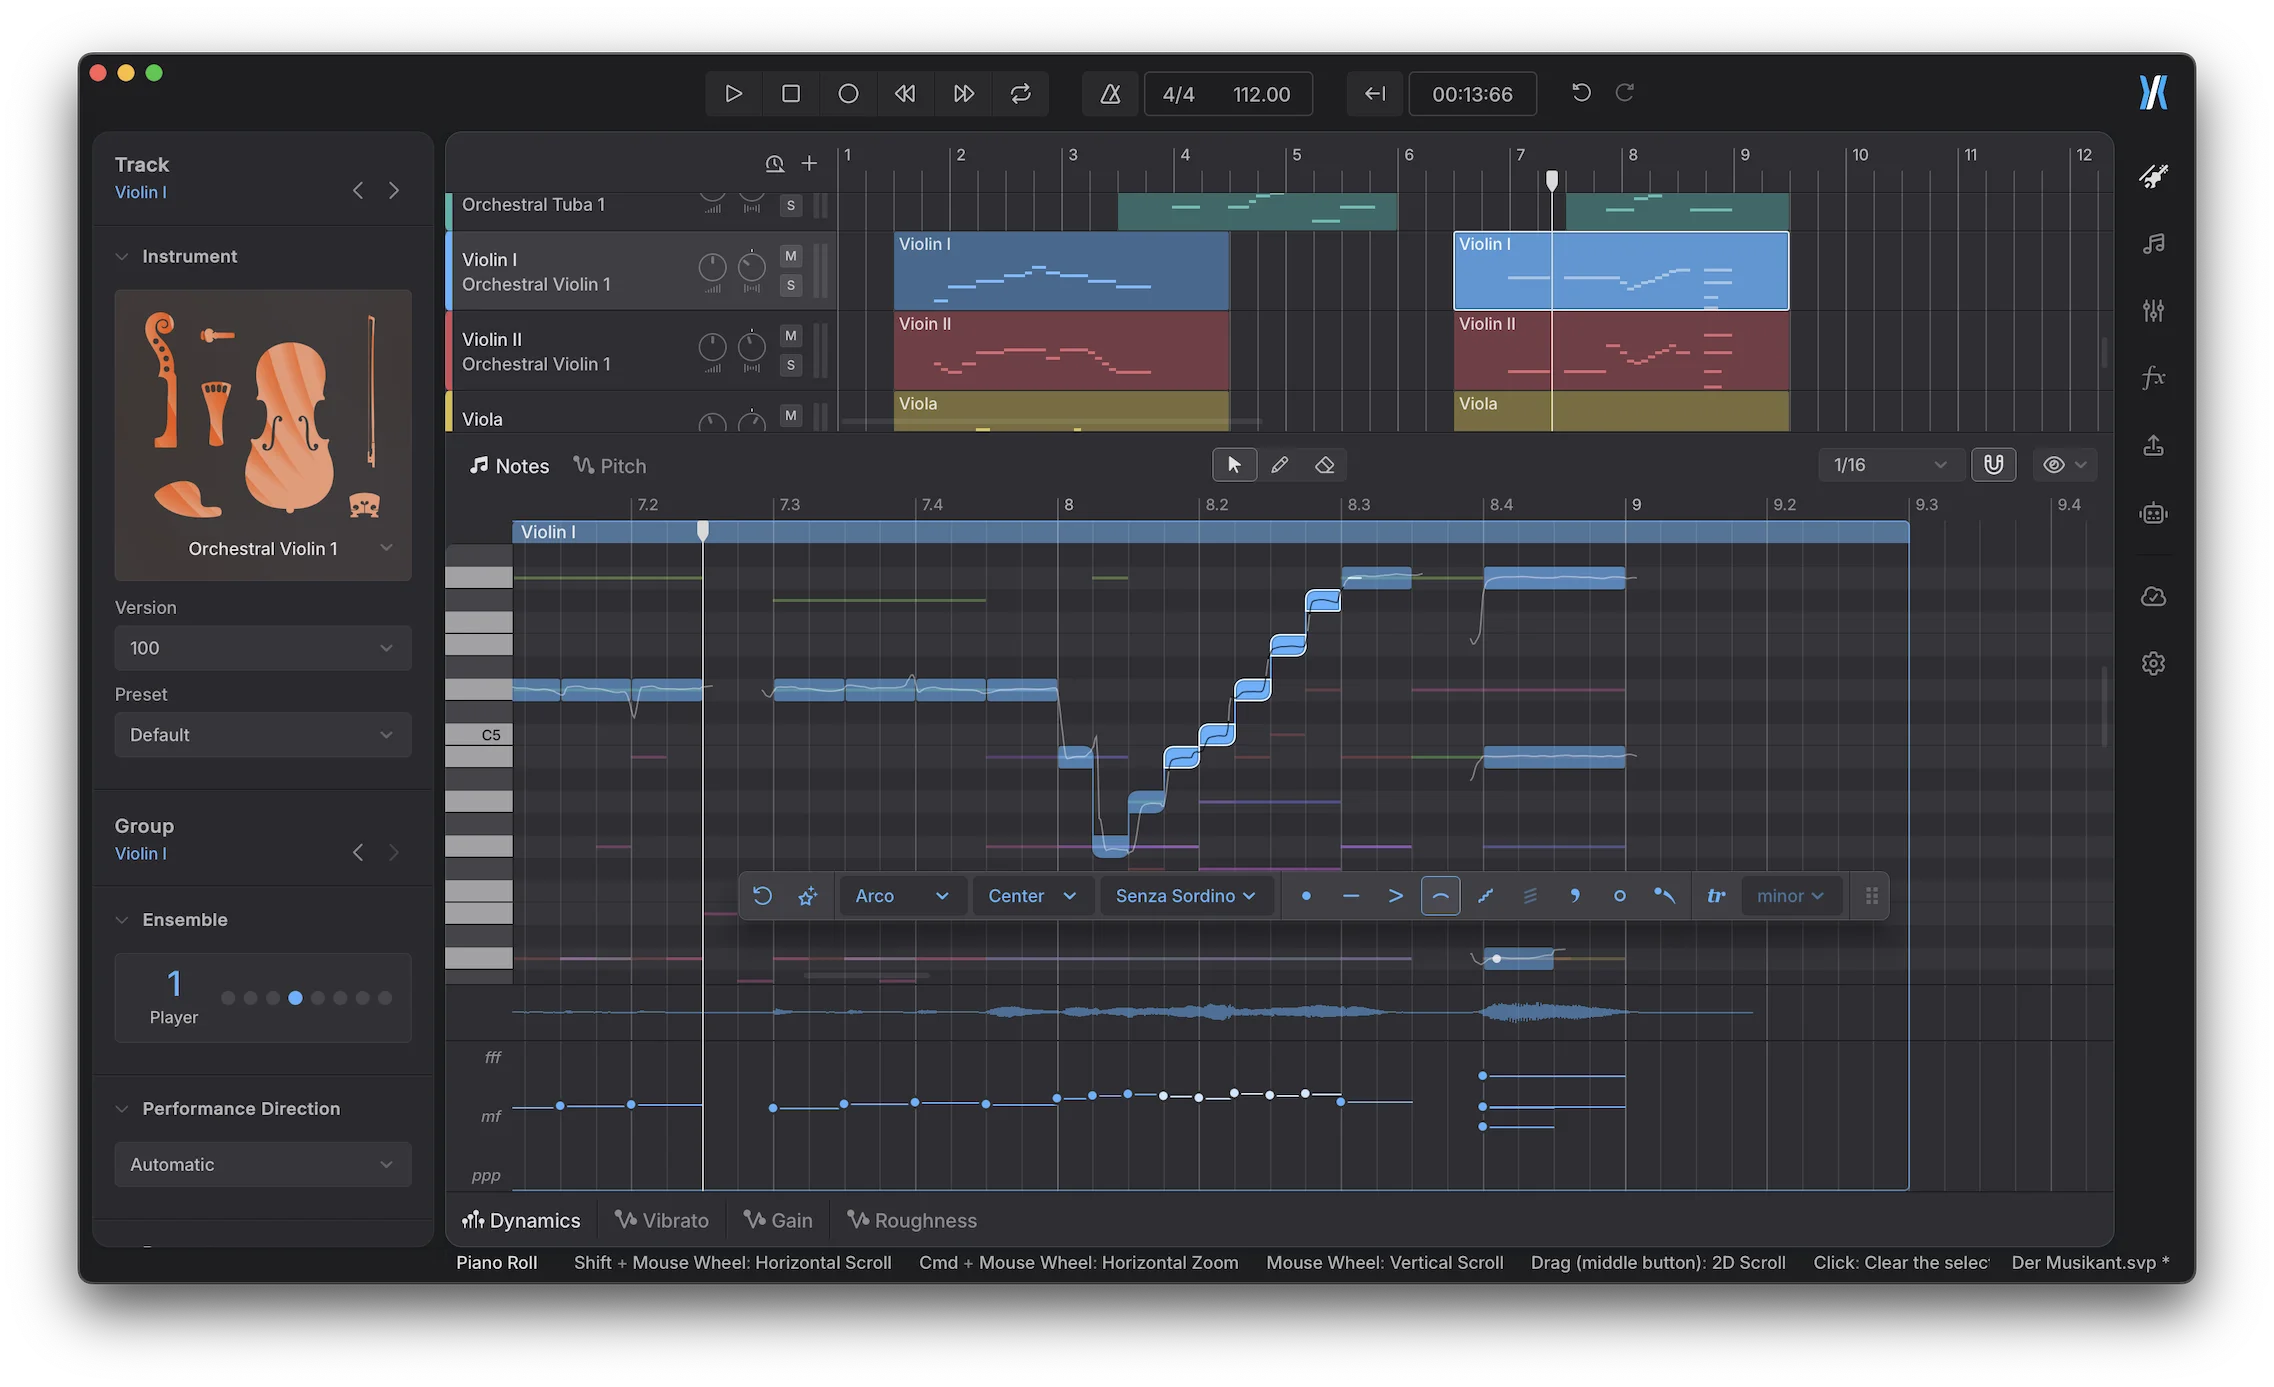This screenshot has height=1387, width=2274.
Task: Switch to the Notes tab
Action: coord(509,466)
